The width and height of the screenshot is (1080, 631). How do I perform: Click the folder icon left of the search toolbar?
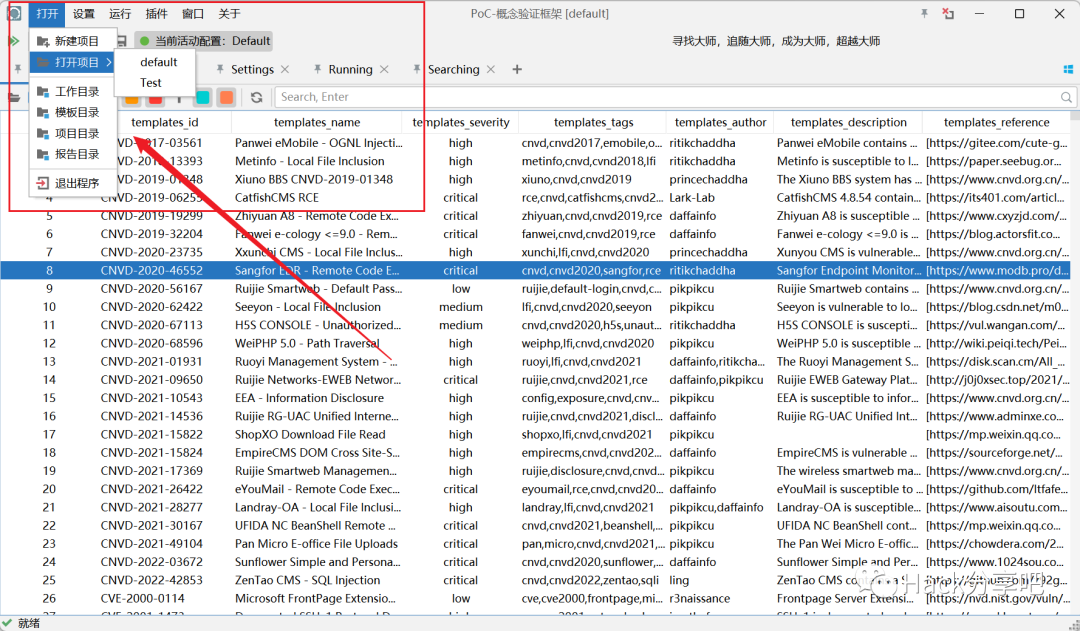14,97
